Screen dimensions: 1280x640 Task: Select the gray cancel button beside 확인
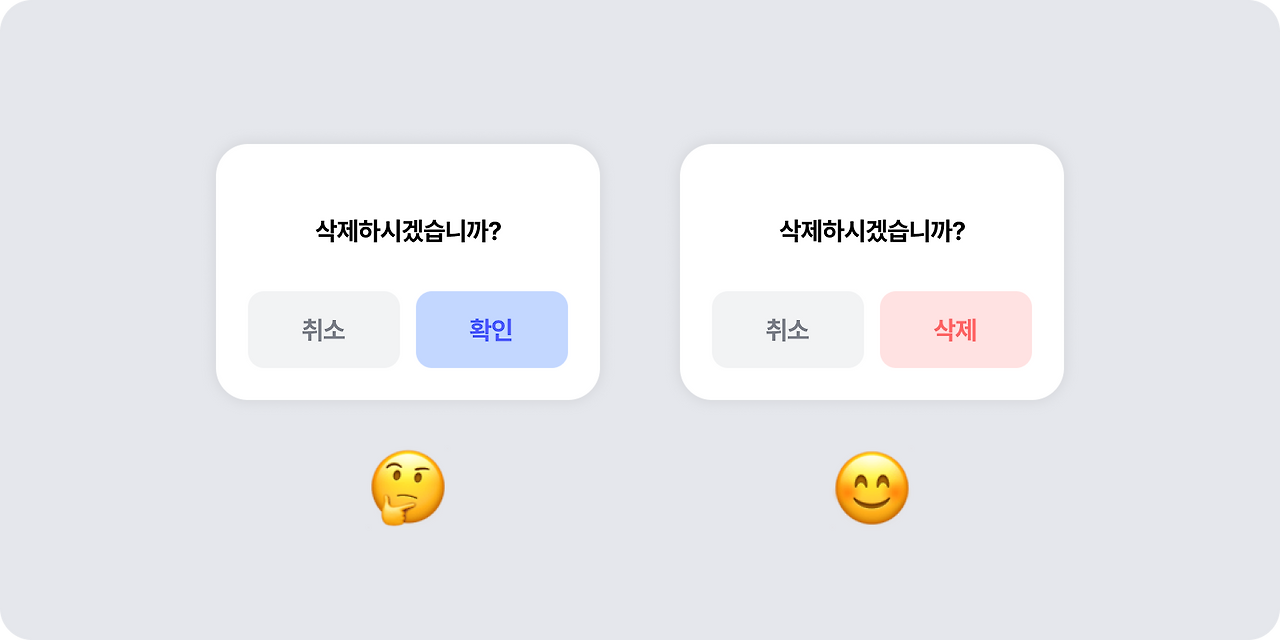click(x=324, y=329)
